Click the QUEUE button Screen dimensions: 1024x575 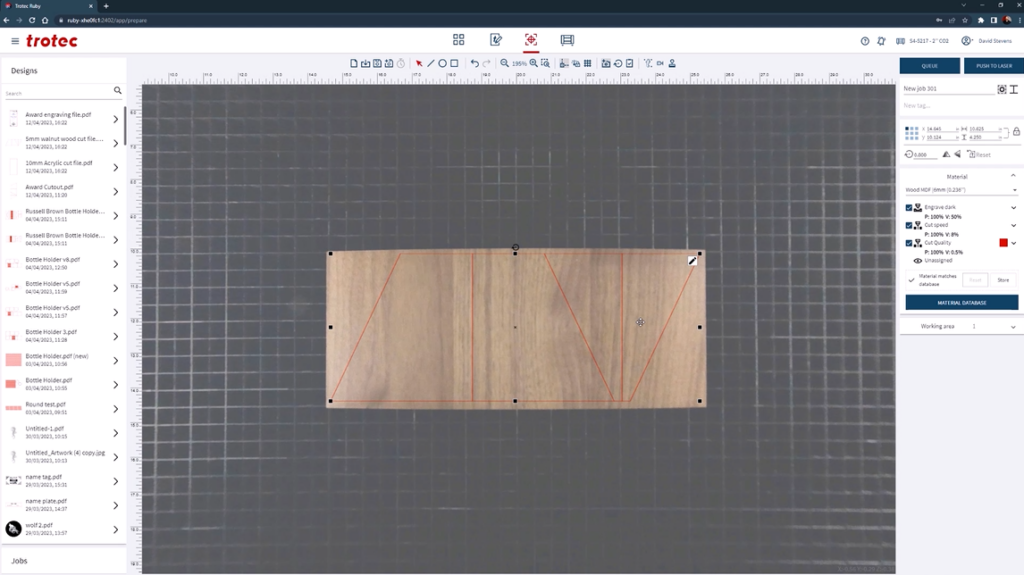click(930, 65)
